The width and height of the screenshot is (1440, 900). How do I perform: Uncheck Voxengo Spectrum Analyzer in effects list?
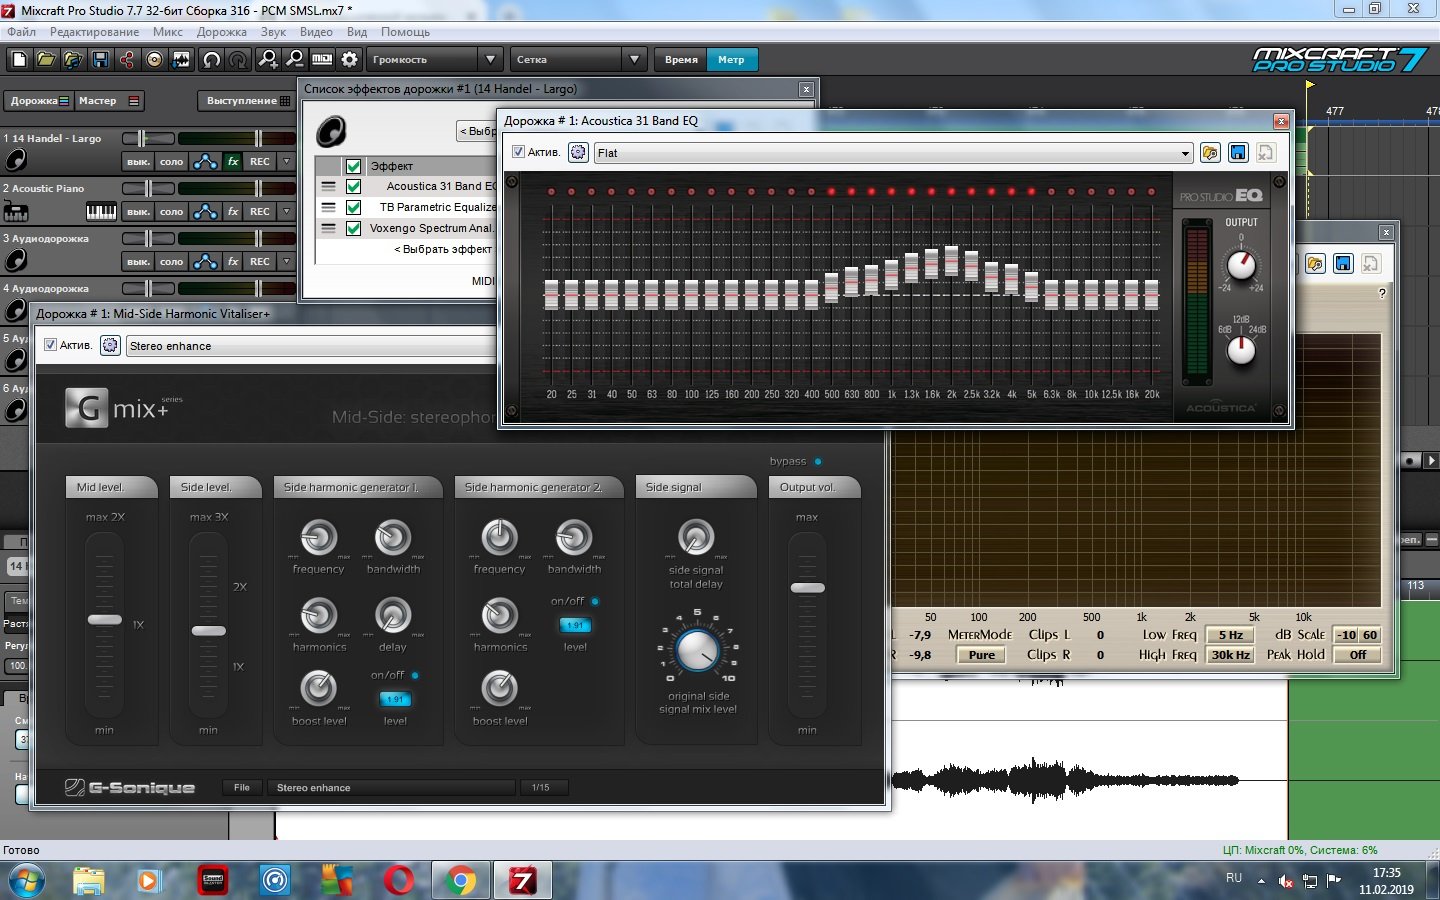[353, 228]
